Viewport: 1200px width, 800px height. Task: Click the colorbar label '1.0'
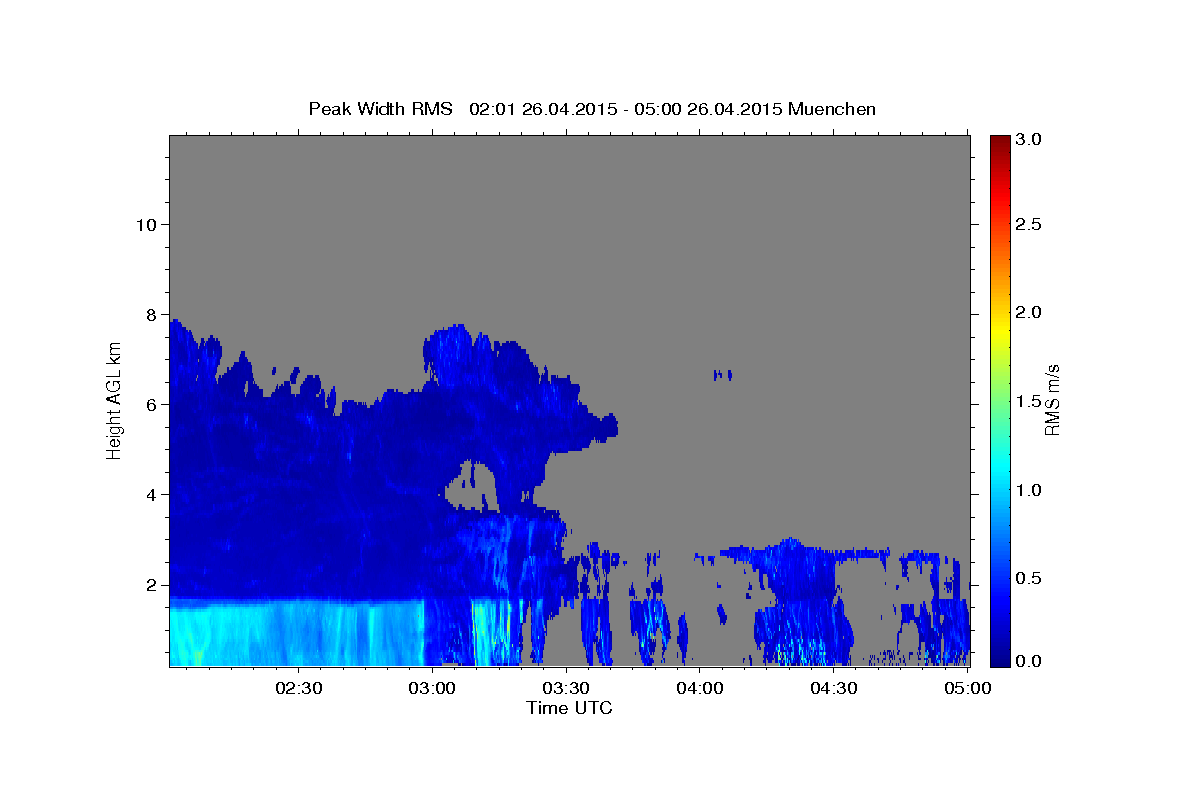[1029, 490]
